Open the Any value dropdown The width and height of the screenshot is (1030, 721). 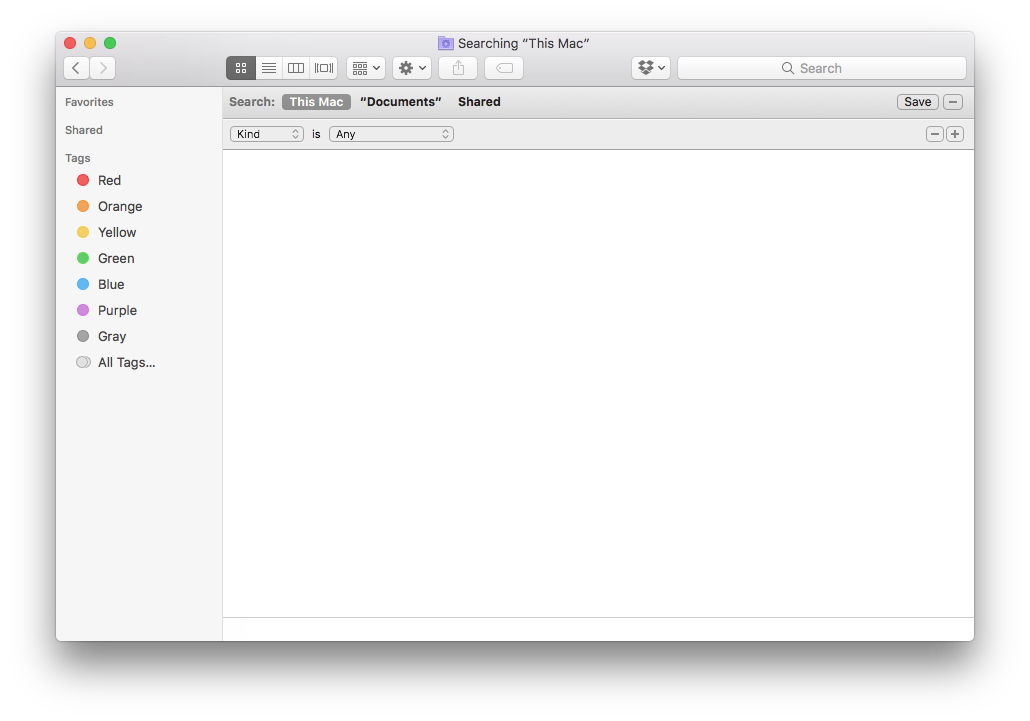tap(391, 134)
